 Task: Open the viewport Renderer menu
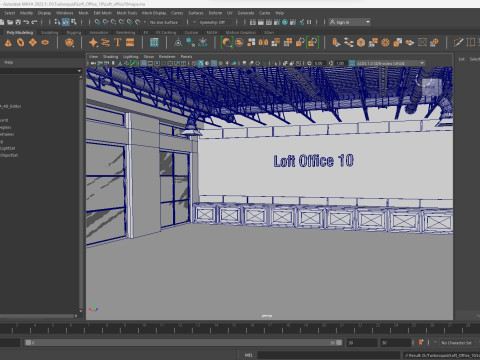coord(167,57)
